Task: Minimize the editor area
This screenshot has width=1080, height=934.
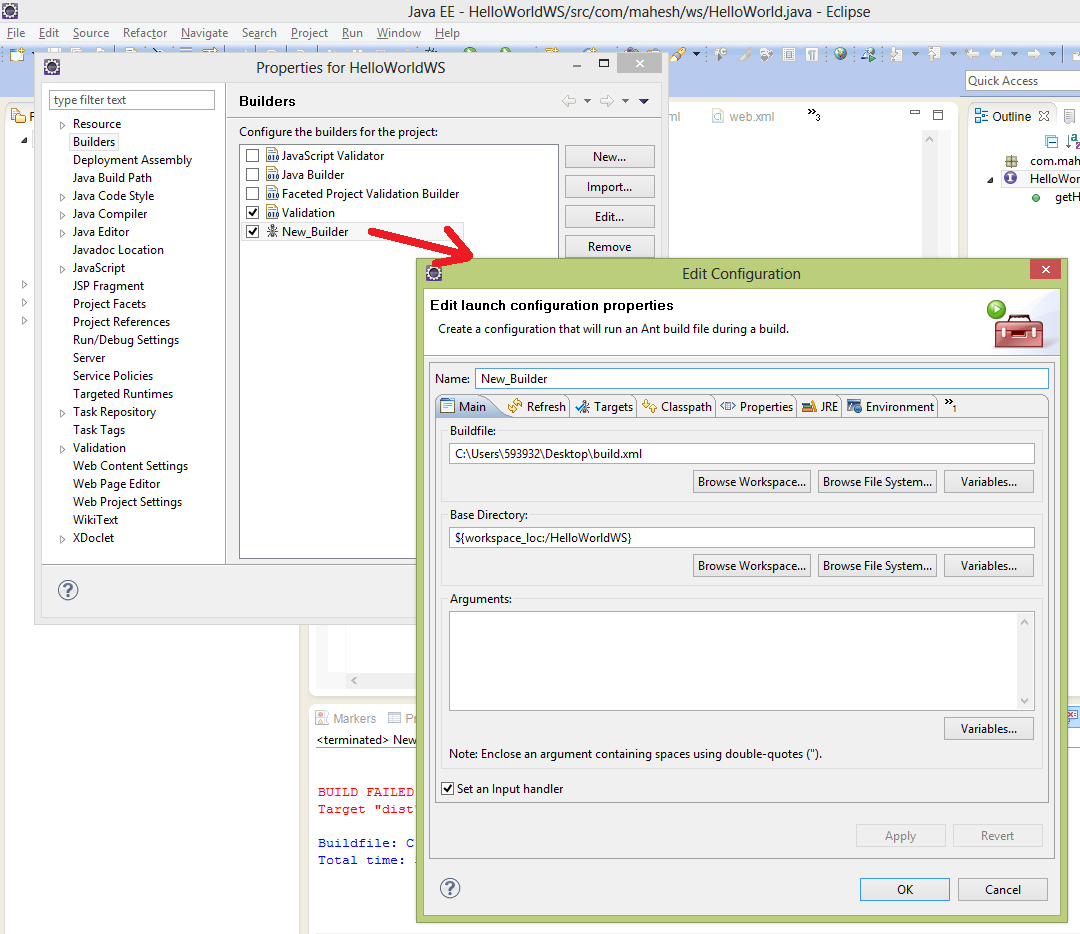Action: coord(915,112)
